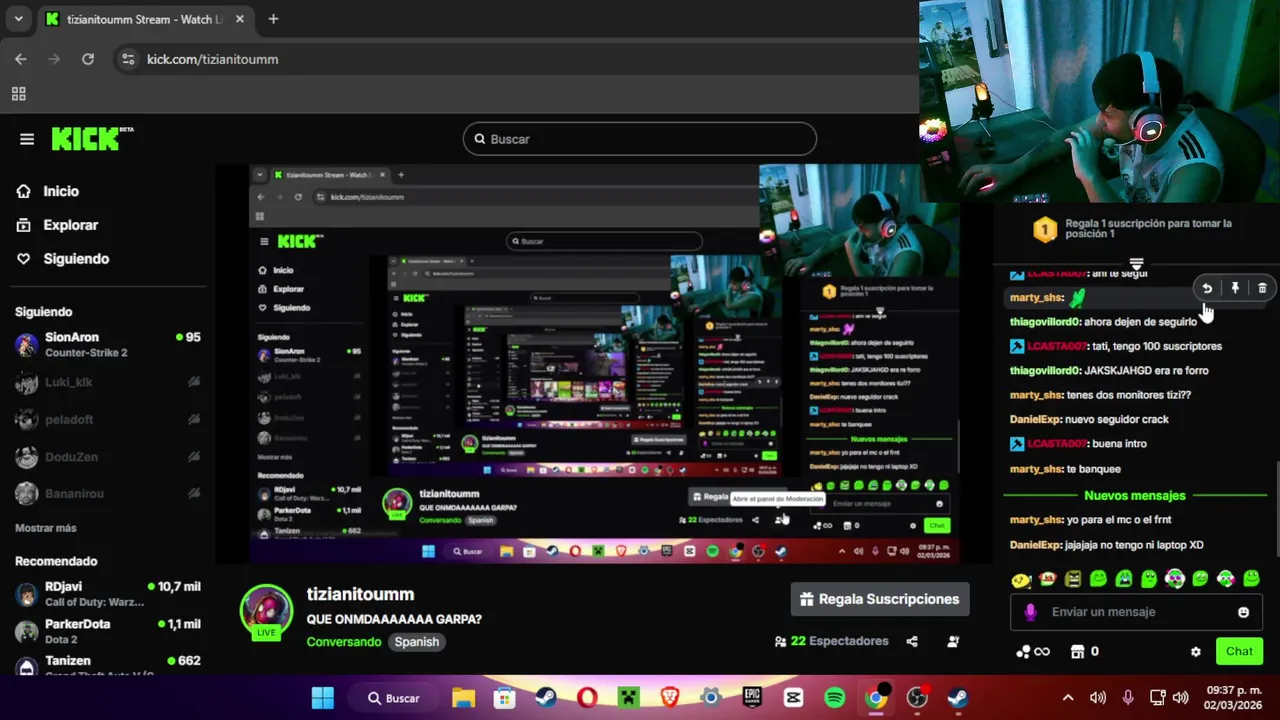
Task: Focus the Enviar un mensaje input
Action: pos(1136,612)
